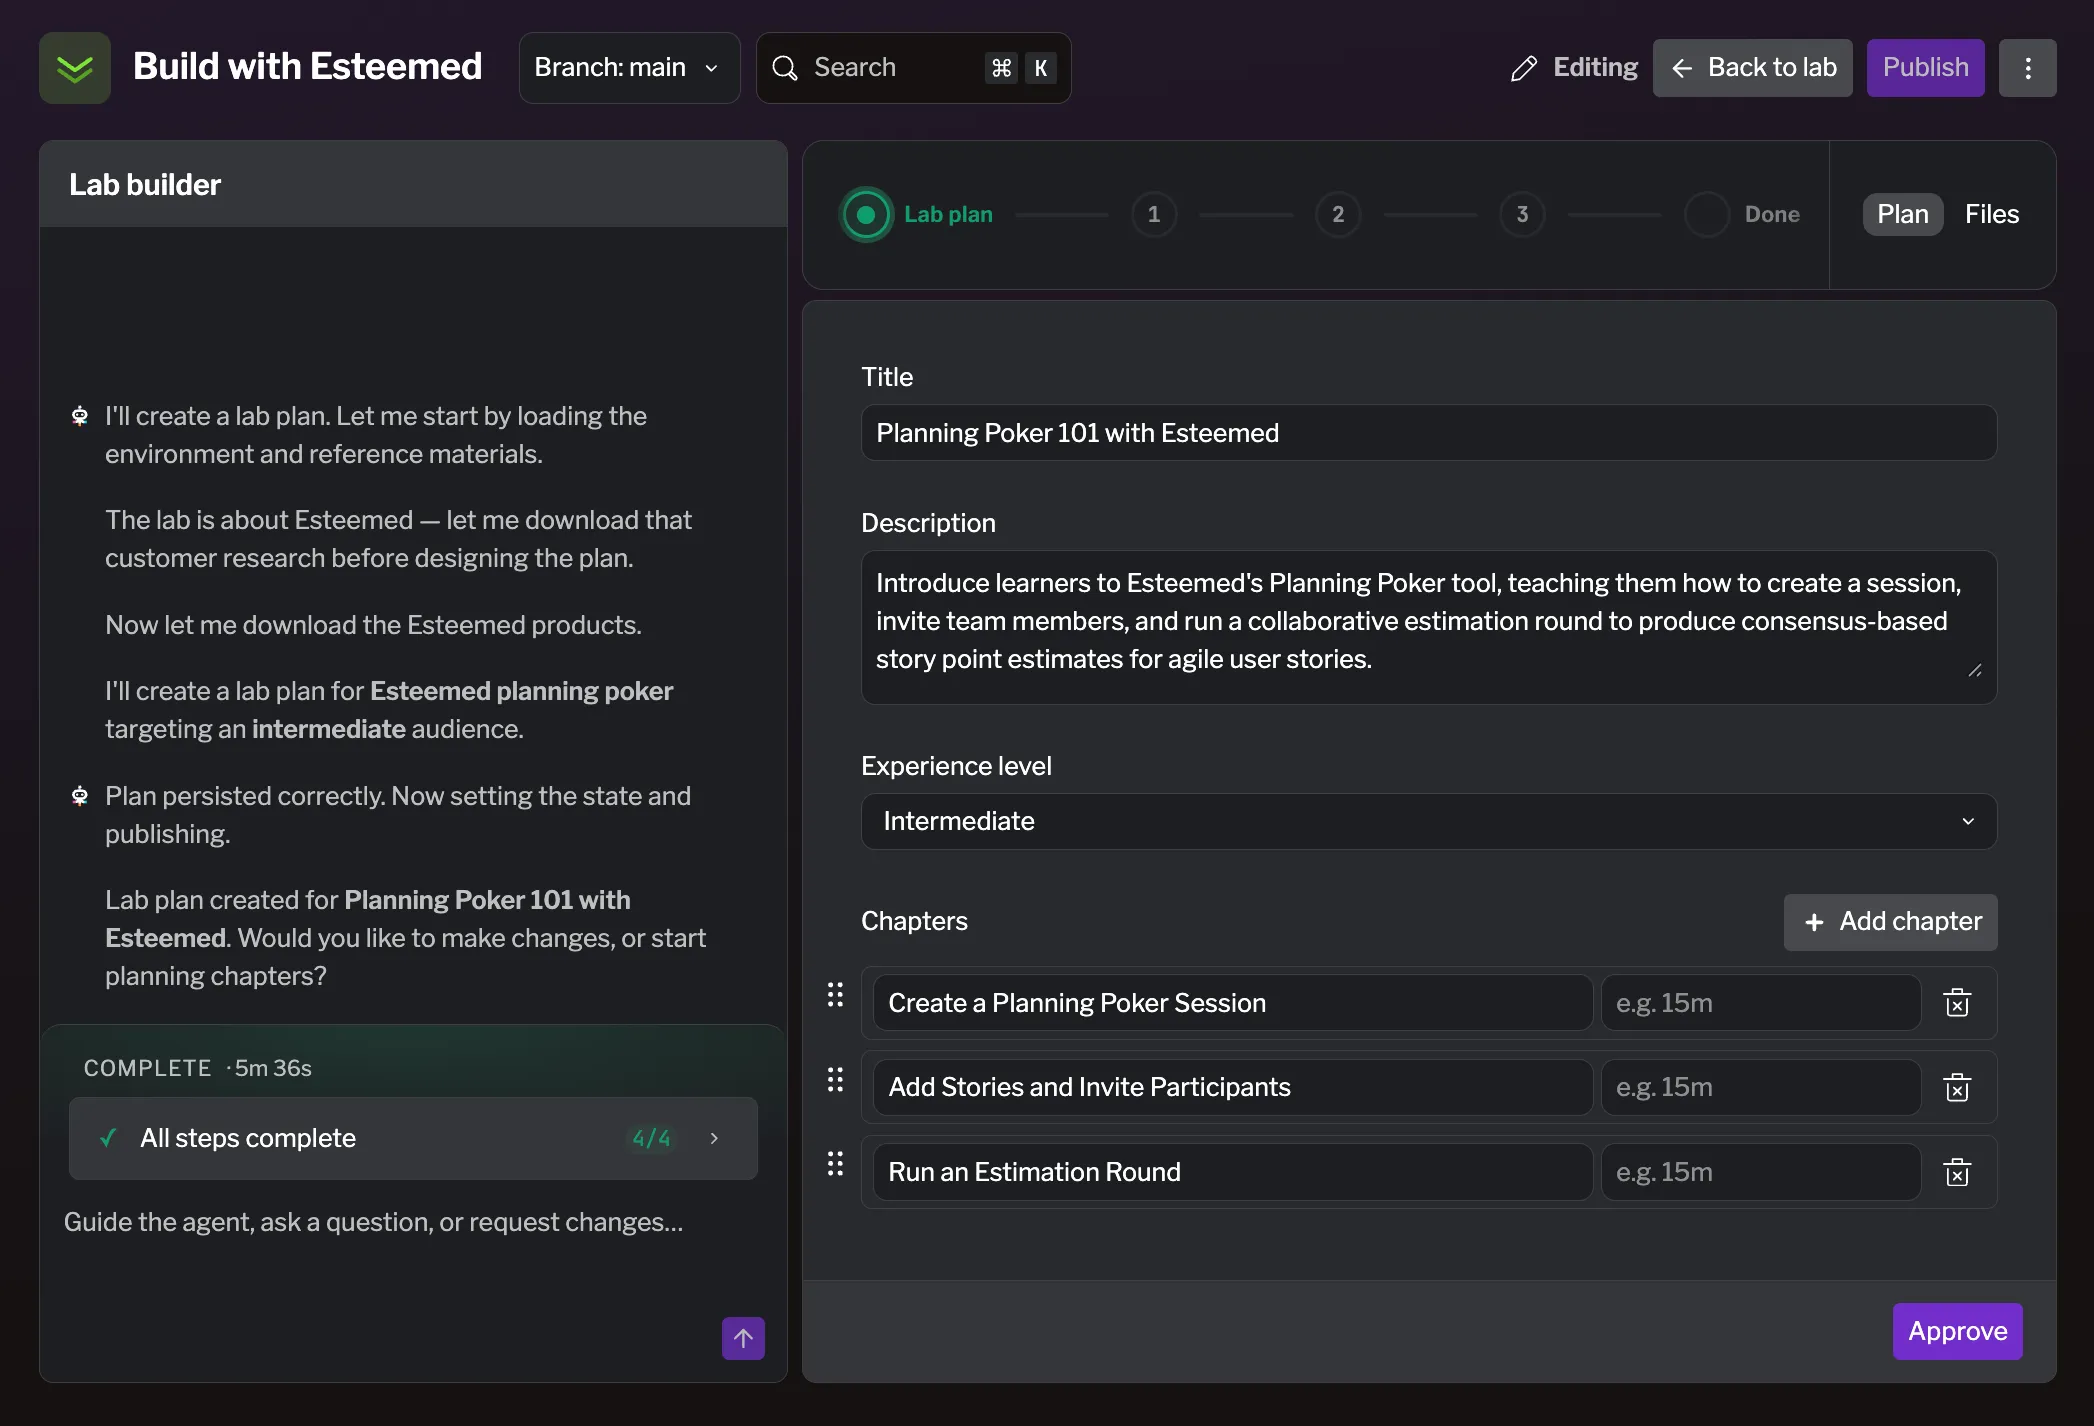Click the Add chapter button
Image resolution: width=2094 pixels, height=1426 pixels.
pyautogui.click(x=1891, y=922)
